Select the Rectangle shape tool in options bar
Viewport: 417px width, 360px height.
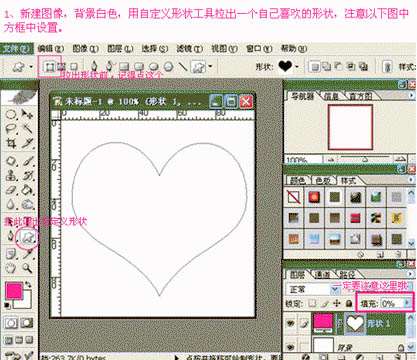(124, 67)
